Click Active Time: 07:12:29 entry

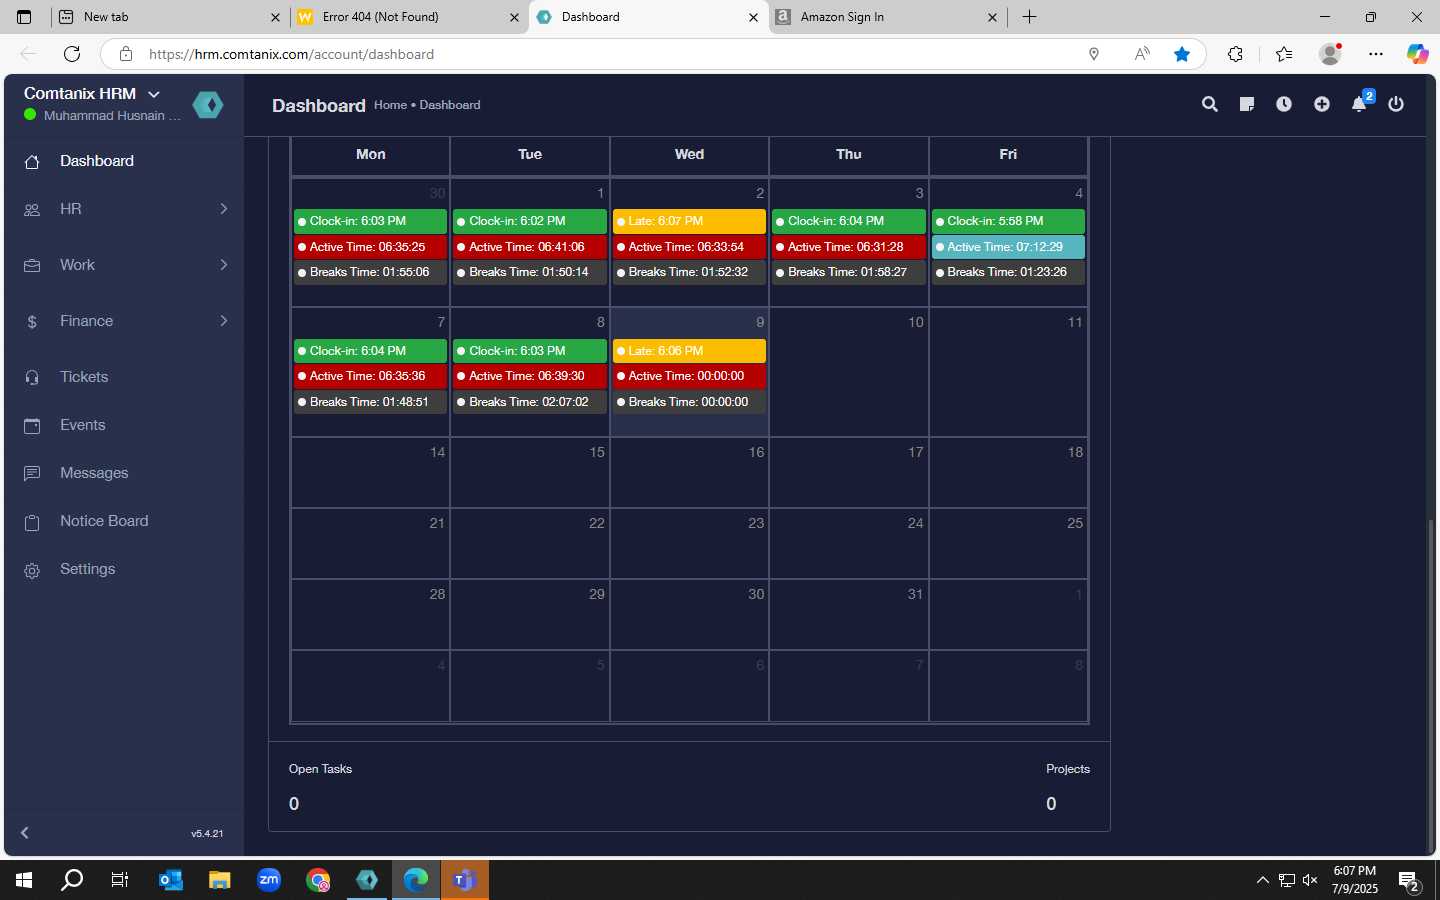1008,247
